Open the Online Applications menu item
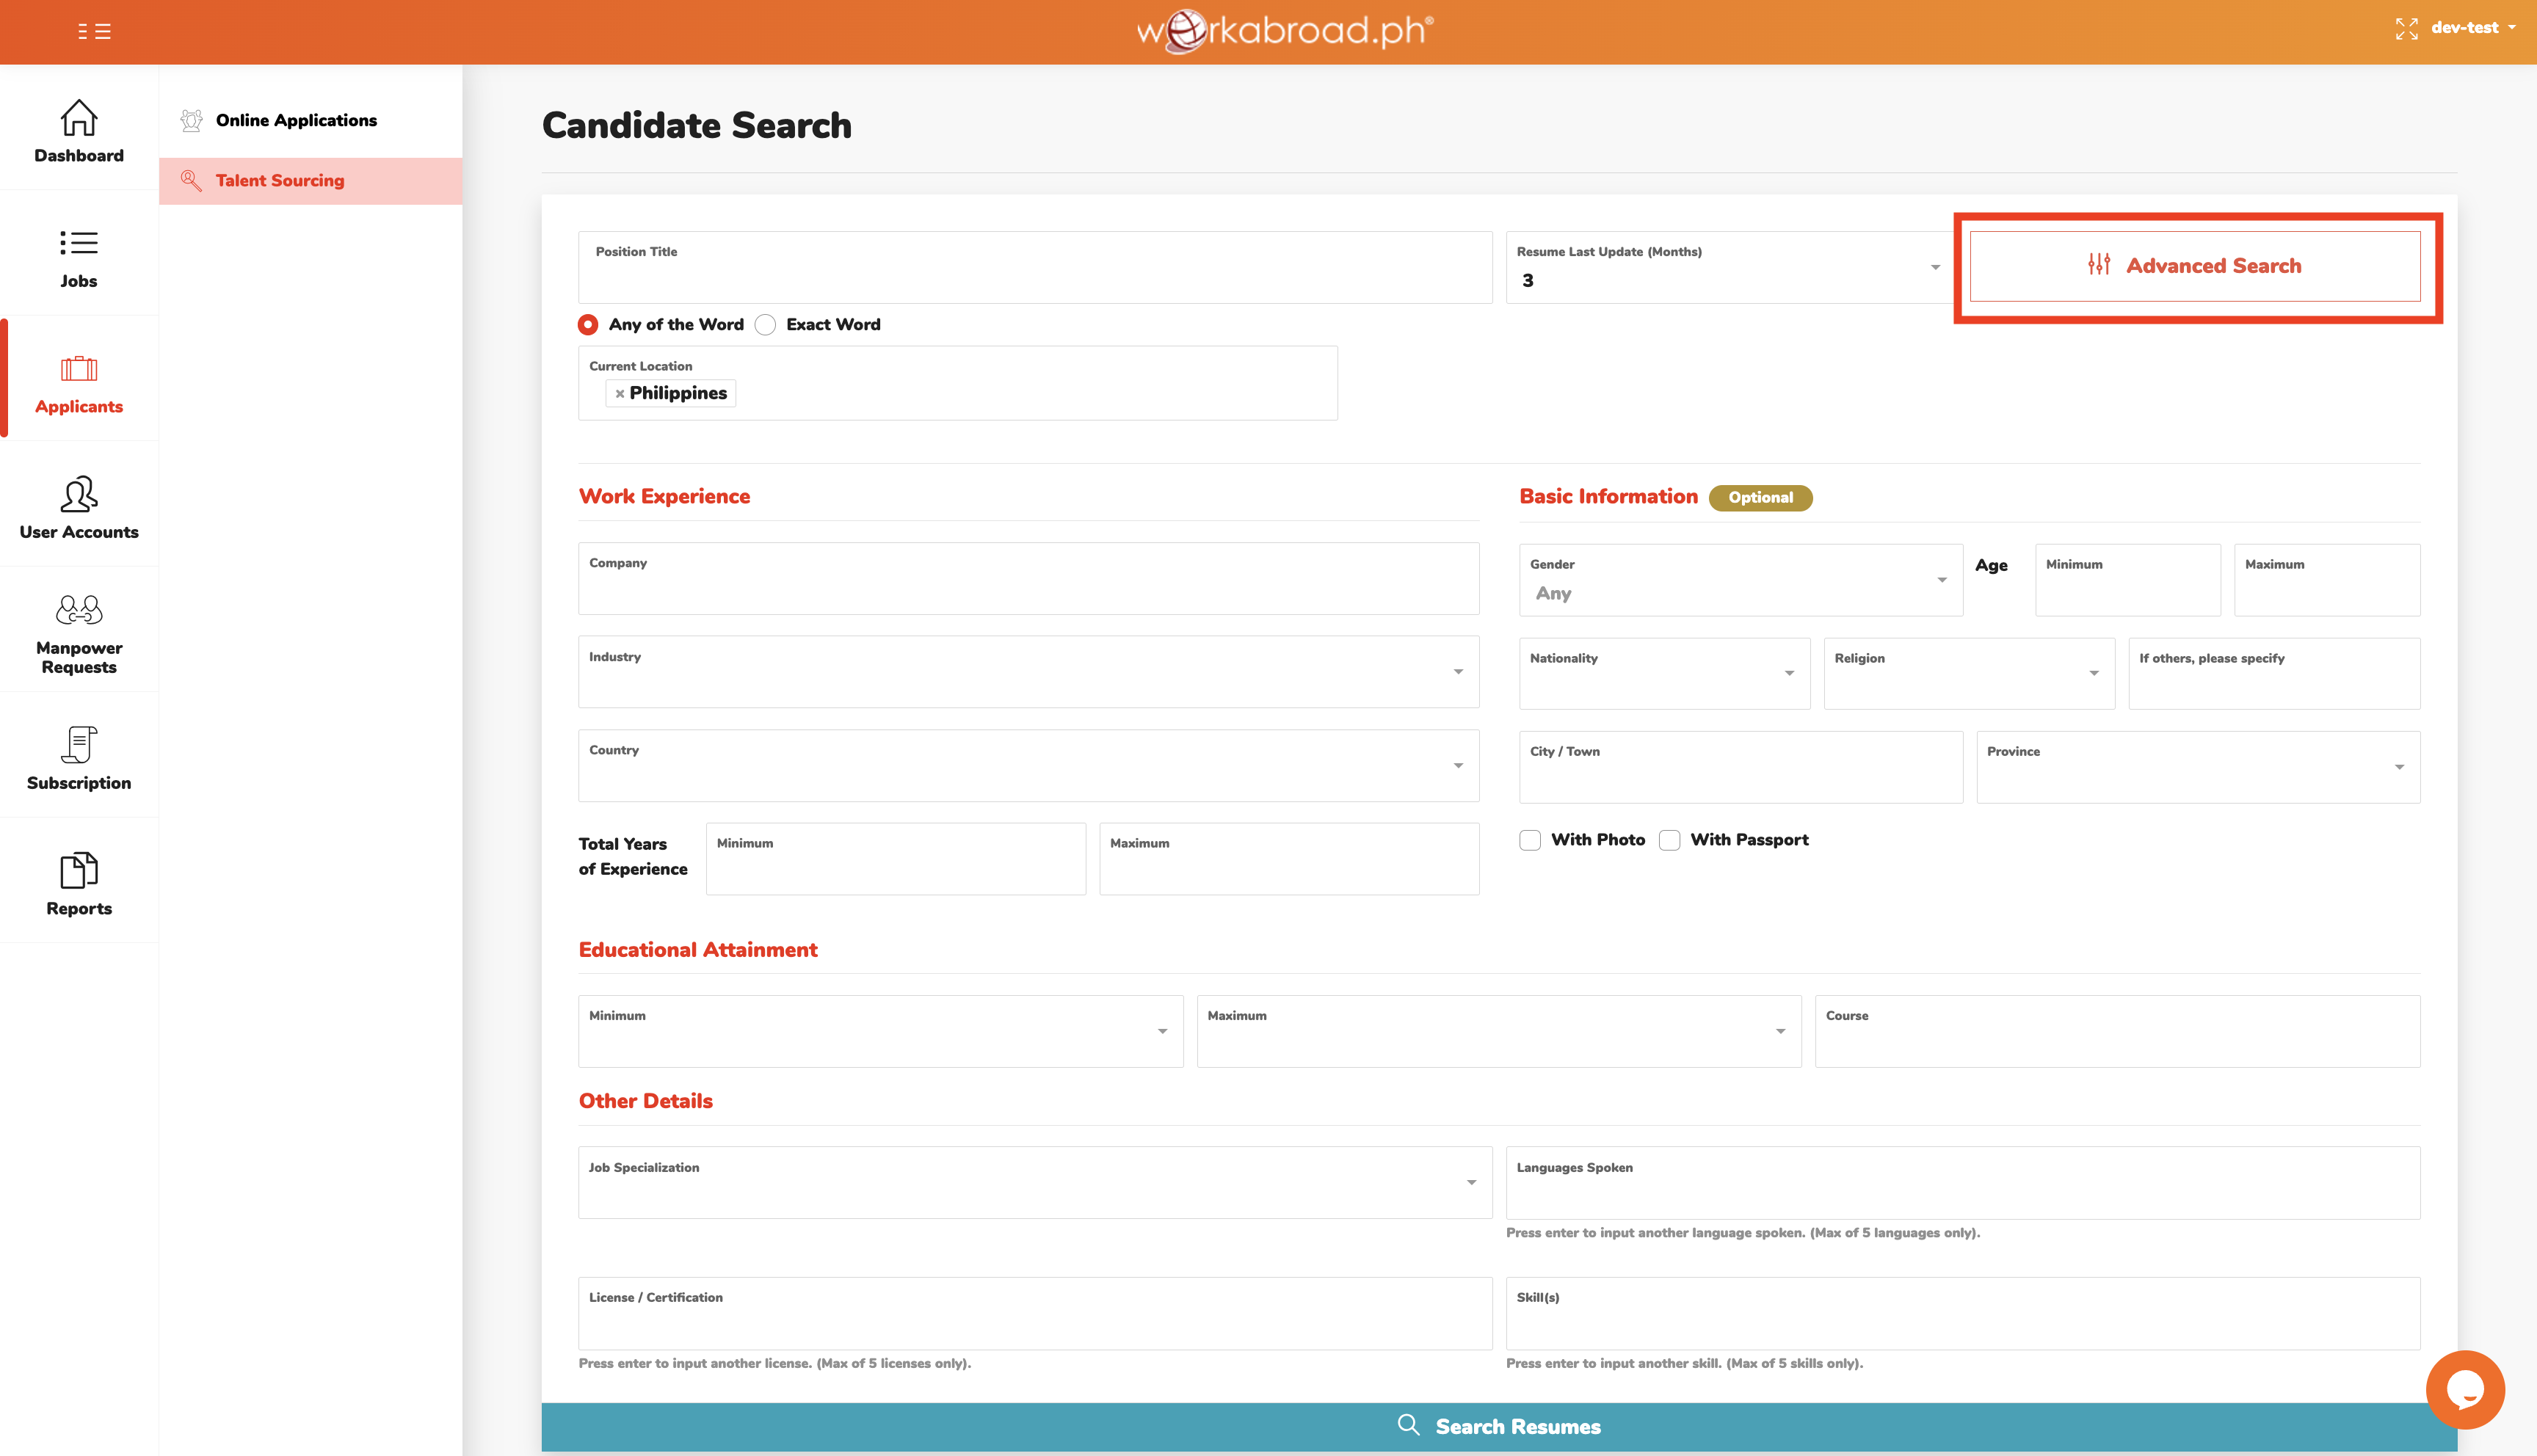2537x1456 pixels. click(296, 120)
